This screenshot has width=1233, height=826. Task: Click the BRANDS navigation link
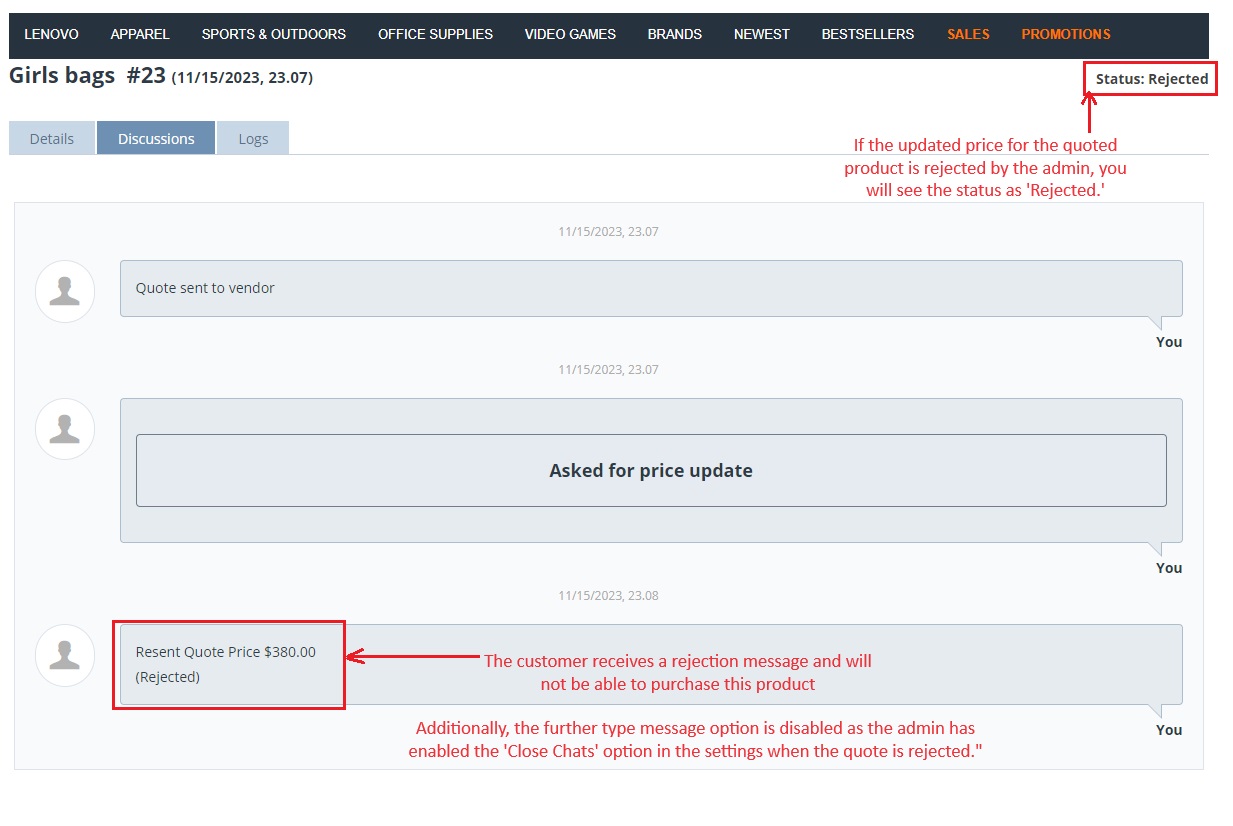[674, 34]
